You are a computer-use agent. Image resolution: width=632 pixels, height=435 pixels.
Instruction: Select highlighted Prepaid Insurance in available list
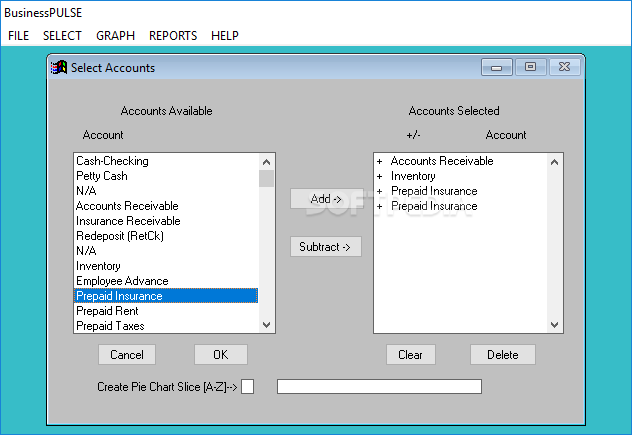(x=166, y=296)
